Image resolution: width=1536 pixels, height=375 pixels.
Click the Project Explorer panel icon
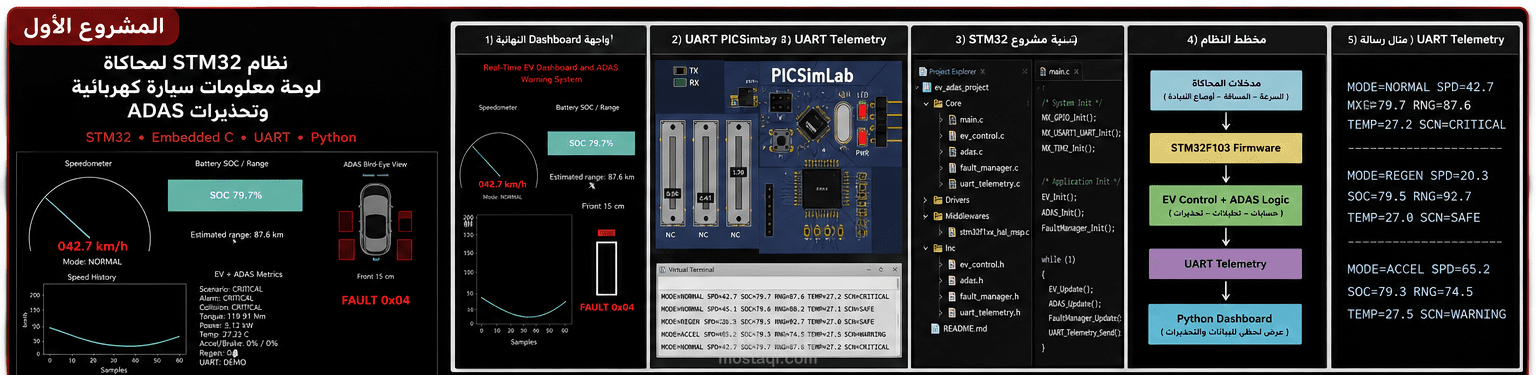click(923, 71)
